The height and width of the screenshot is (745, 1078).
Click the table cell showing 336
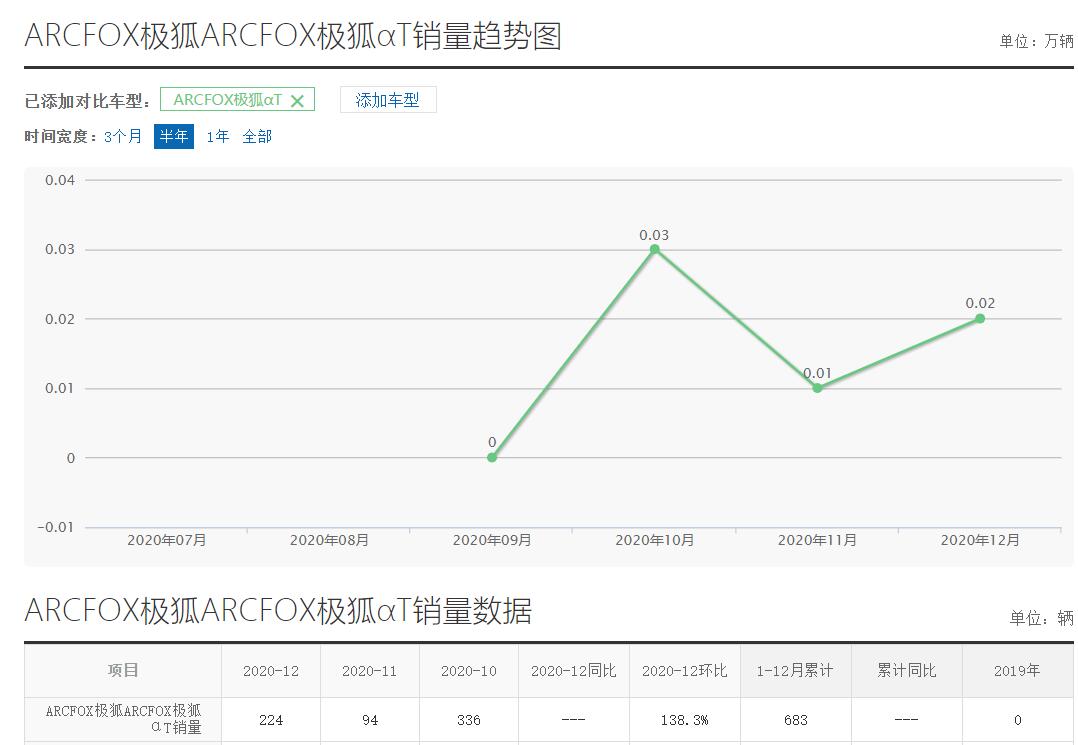pos(468,720)
